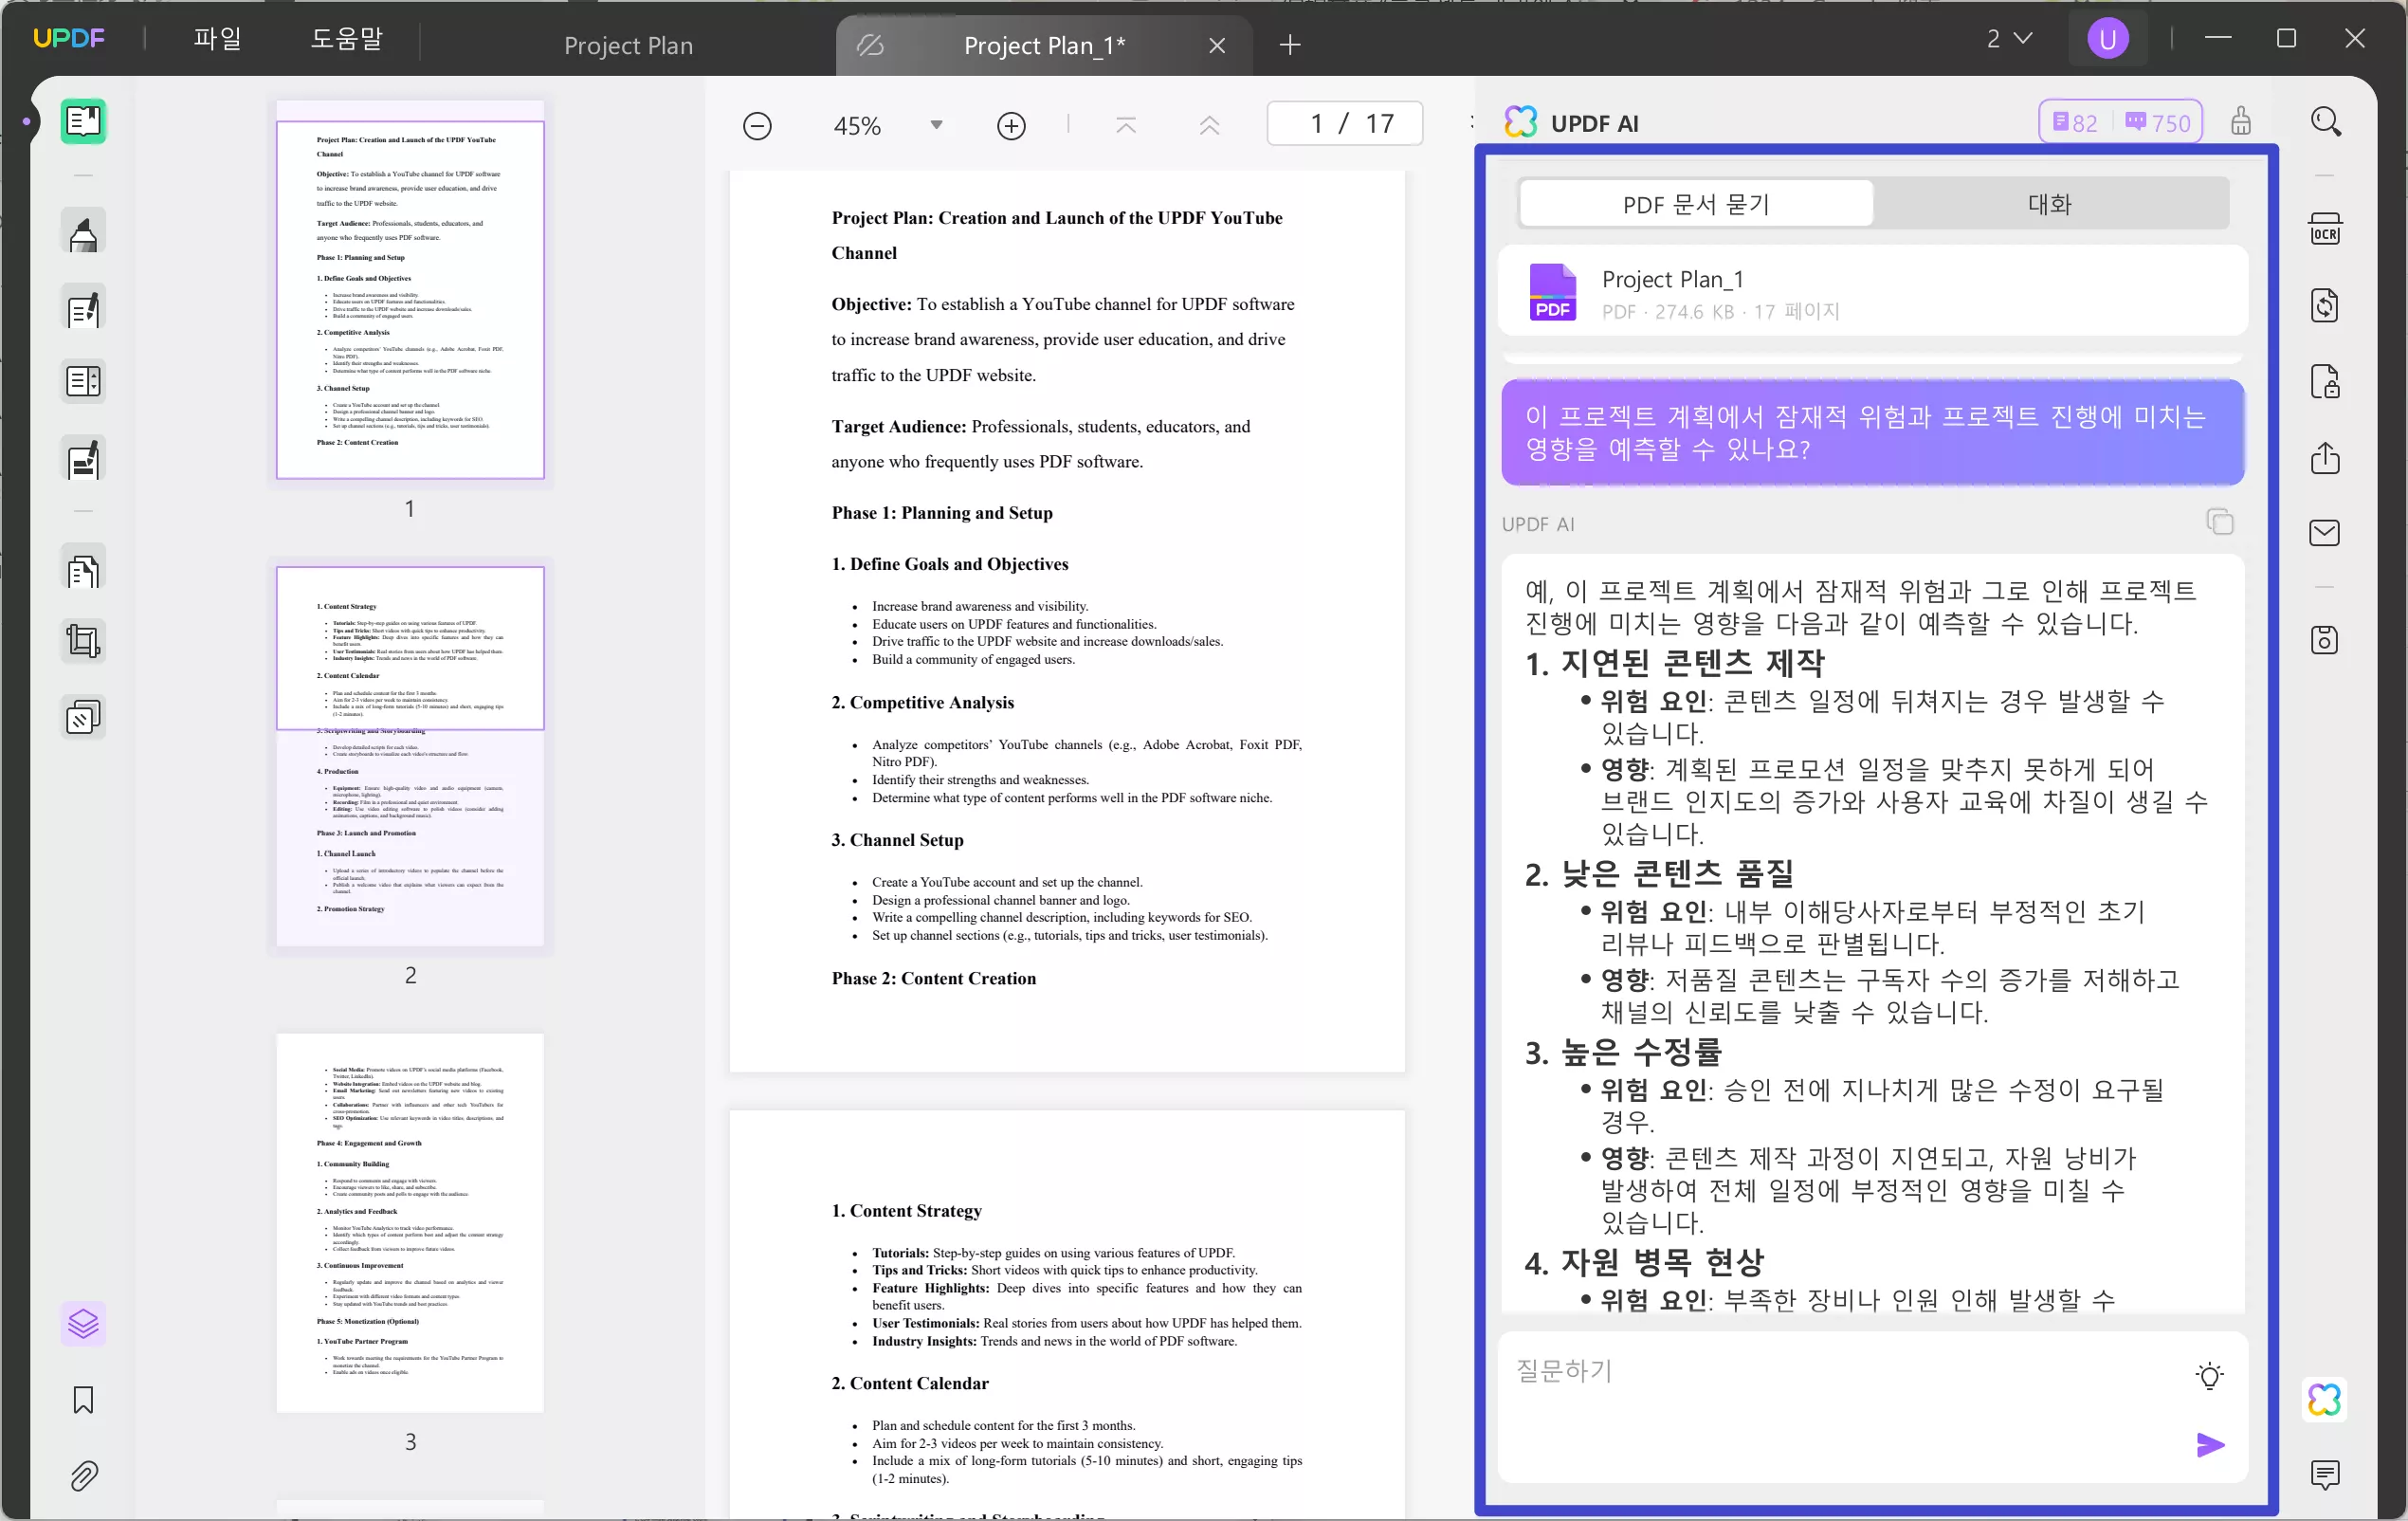
Task: Zoom in with the plus button
Action: (x=1011, y=126)
